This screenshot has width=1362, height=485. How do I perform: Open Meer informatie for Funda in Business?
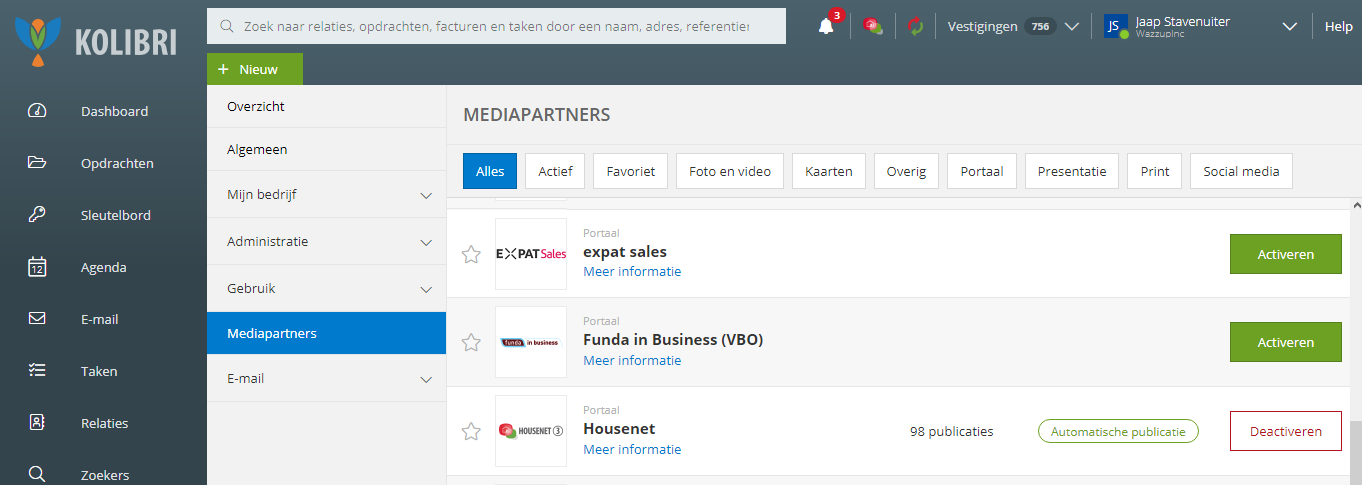pyautogui.click(x=632, y=360)
